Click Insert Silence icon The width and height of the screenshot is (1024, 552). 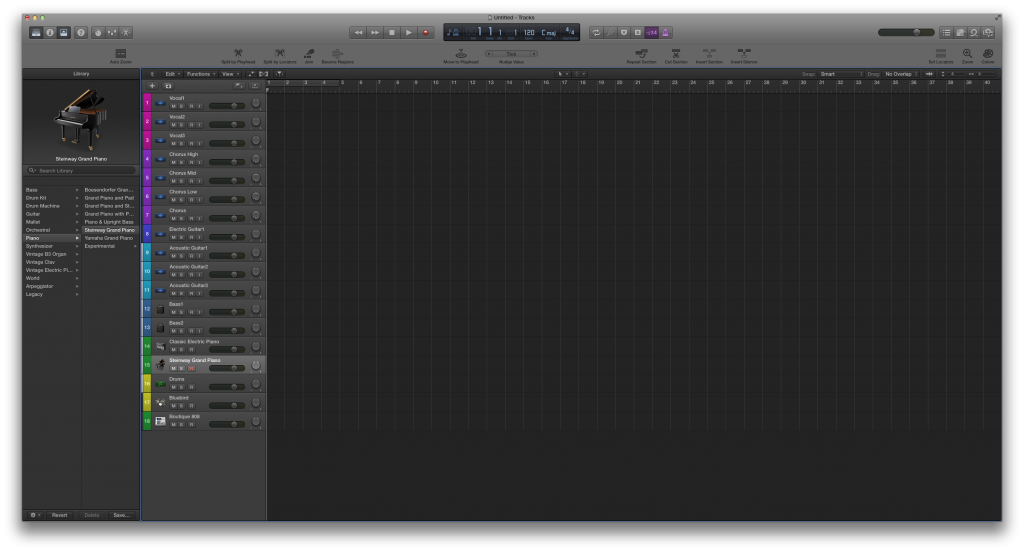[x=744, y=54]
